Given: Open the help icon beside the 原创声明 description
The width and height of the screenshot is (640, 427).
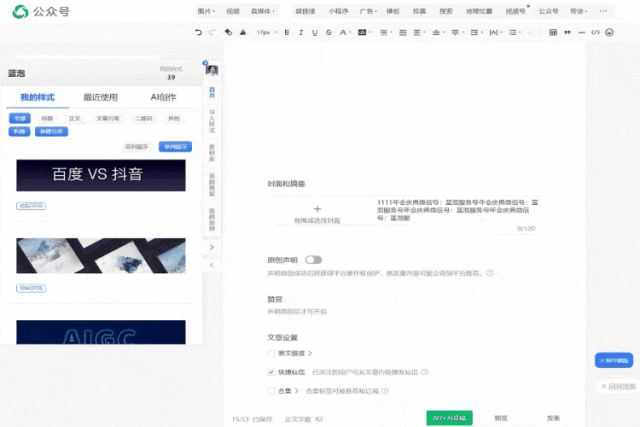Looking at the screenshot, I should click(x=490, y=273).
